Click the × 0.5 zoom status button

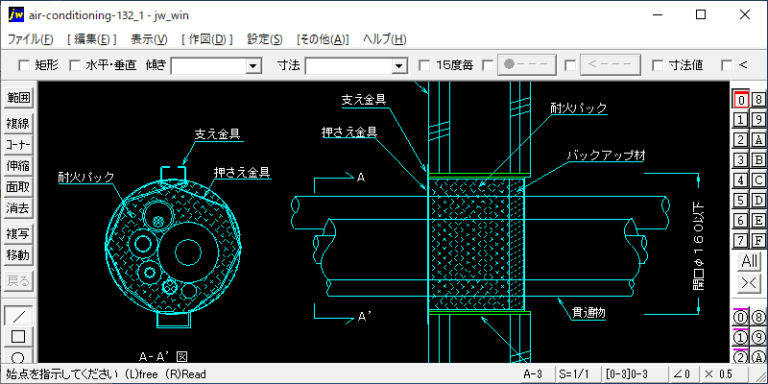pos(724,374)
